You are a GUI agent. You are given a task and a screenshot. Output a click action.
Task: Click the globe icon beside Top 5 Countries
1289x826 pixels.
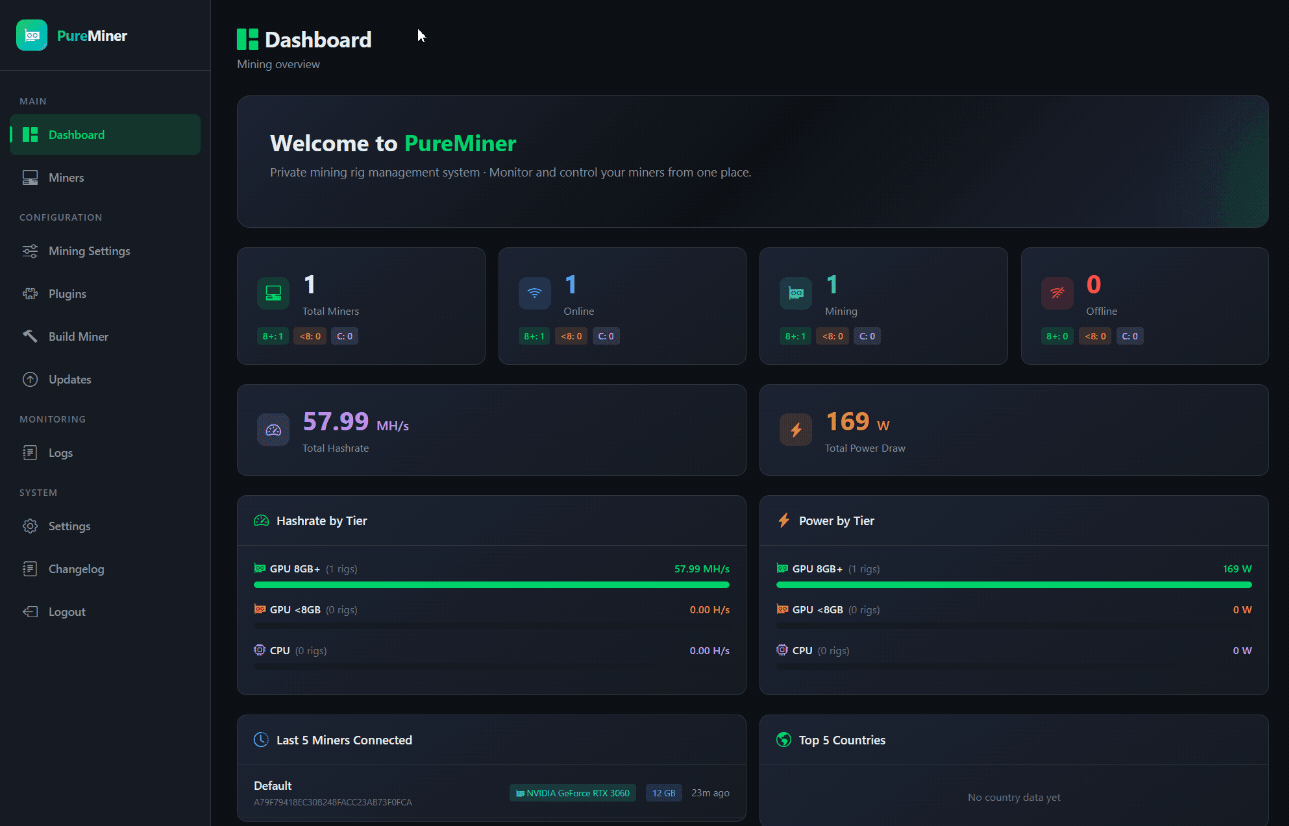(784, 740)
